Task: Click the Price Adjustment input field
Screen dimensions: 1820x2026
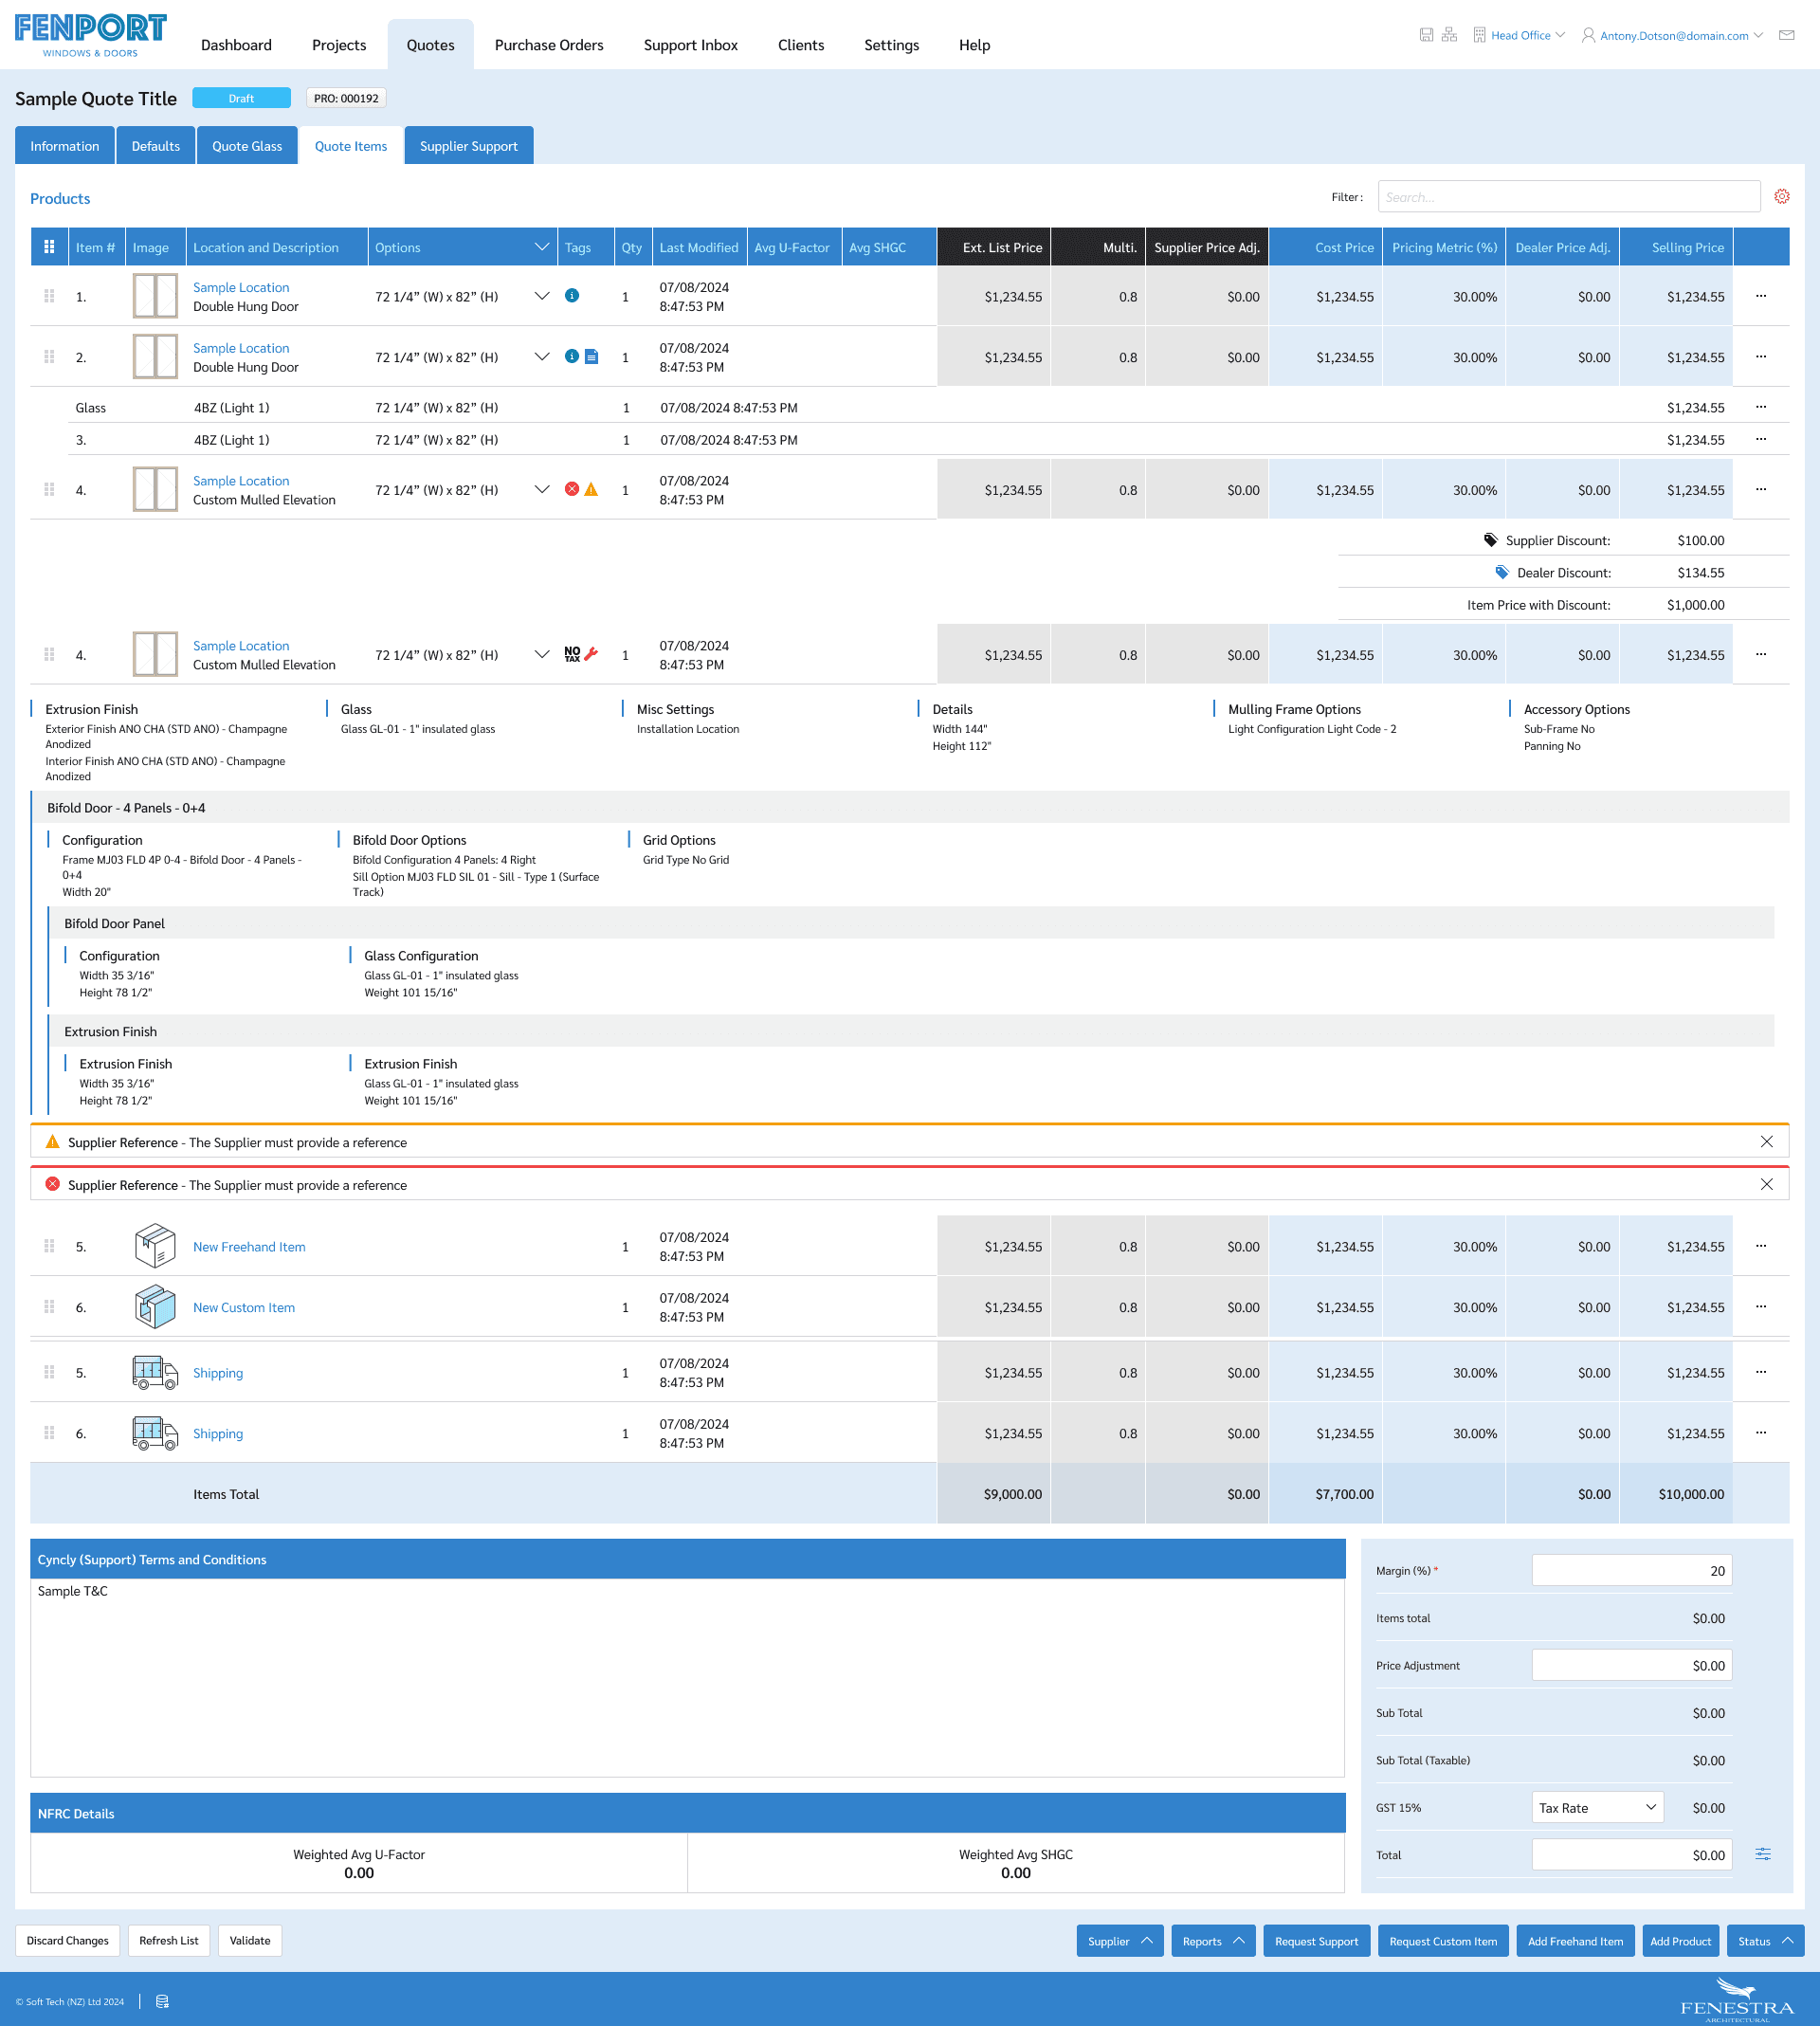Action: click(1631, 1665)
